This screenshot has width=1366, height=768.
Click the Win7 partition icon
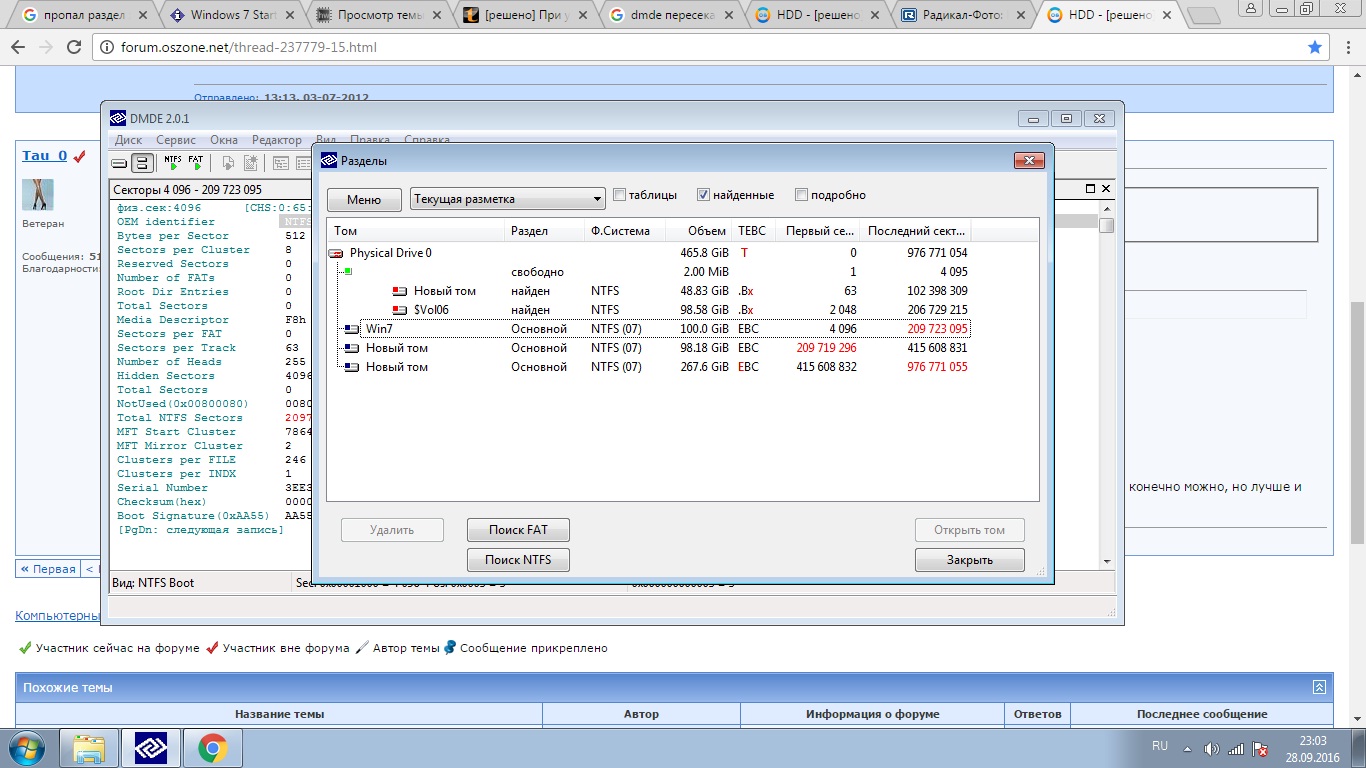(x=352, y=329)
